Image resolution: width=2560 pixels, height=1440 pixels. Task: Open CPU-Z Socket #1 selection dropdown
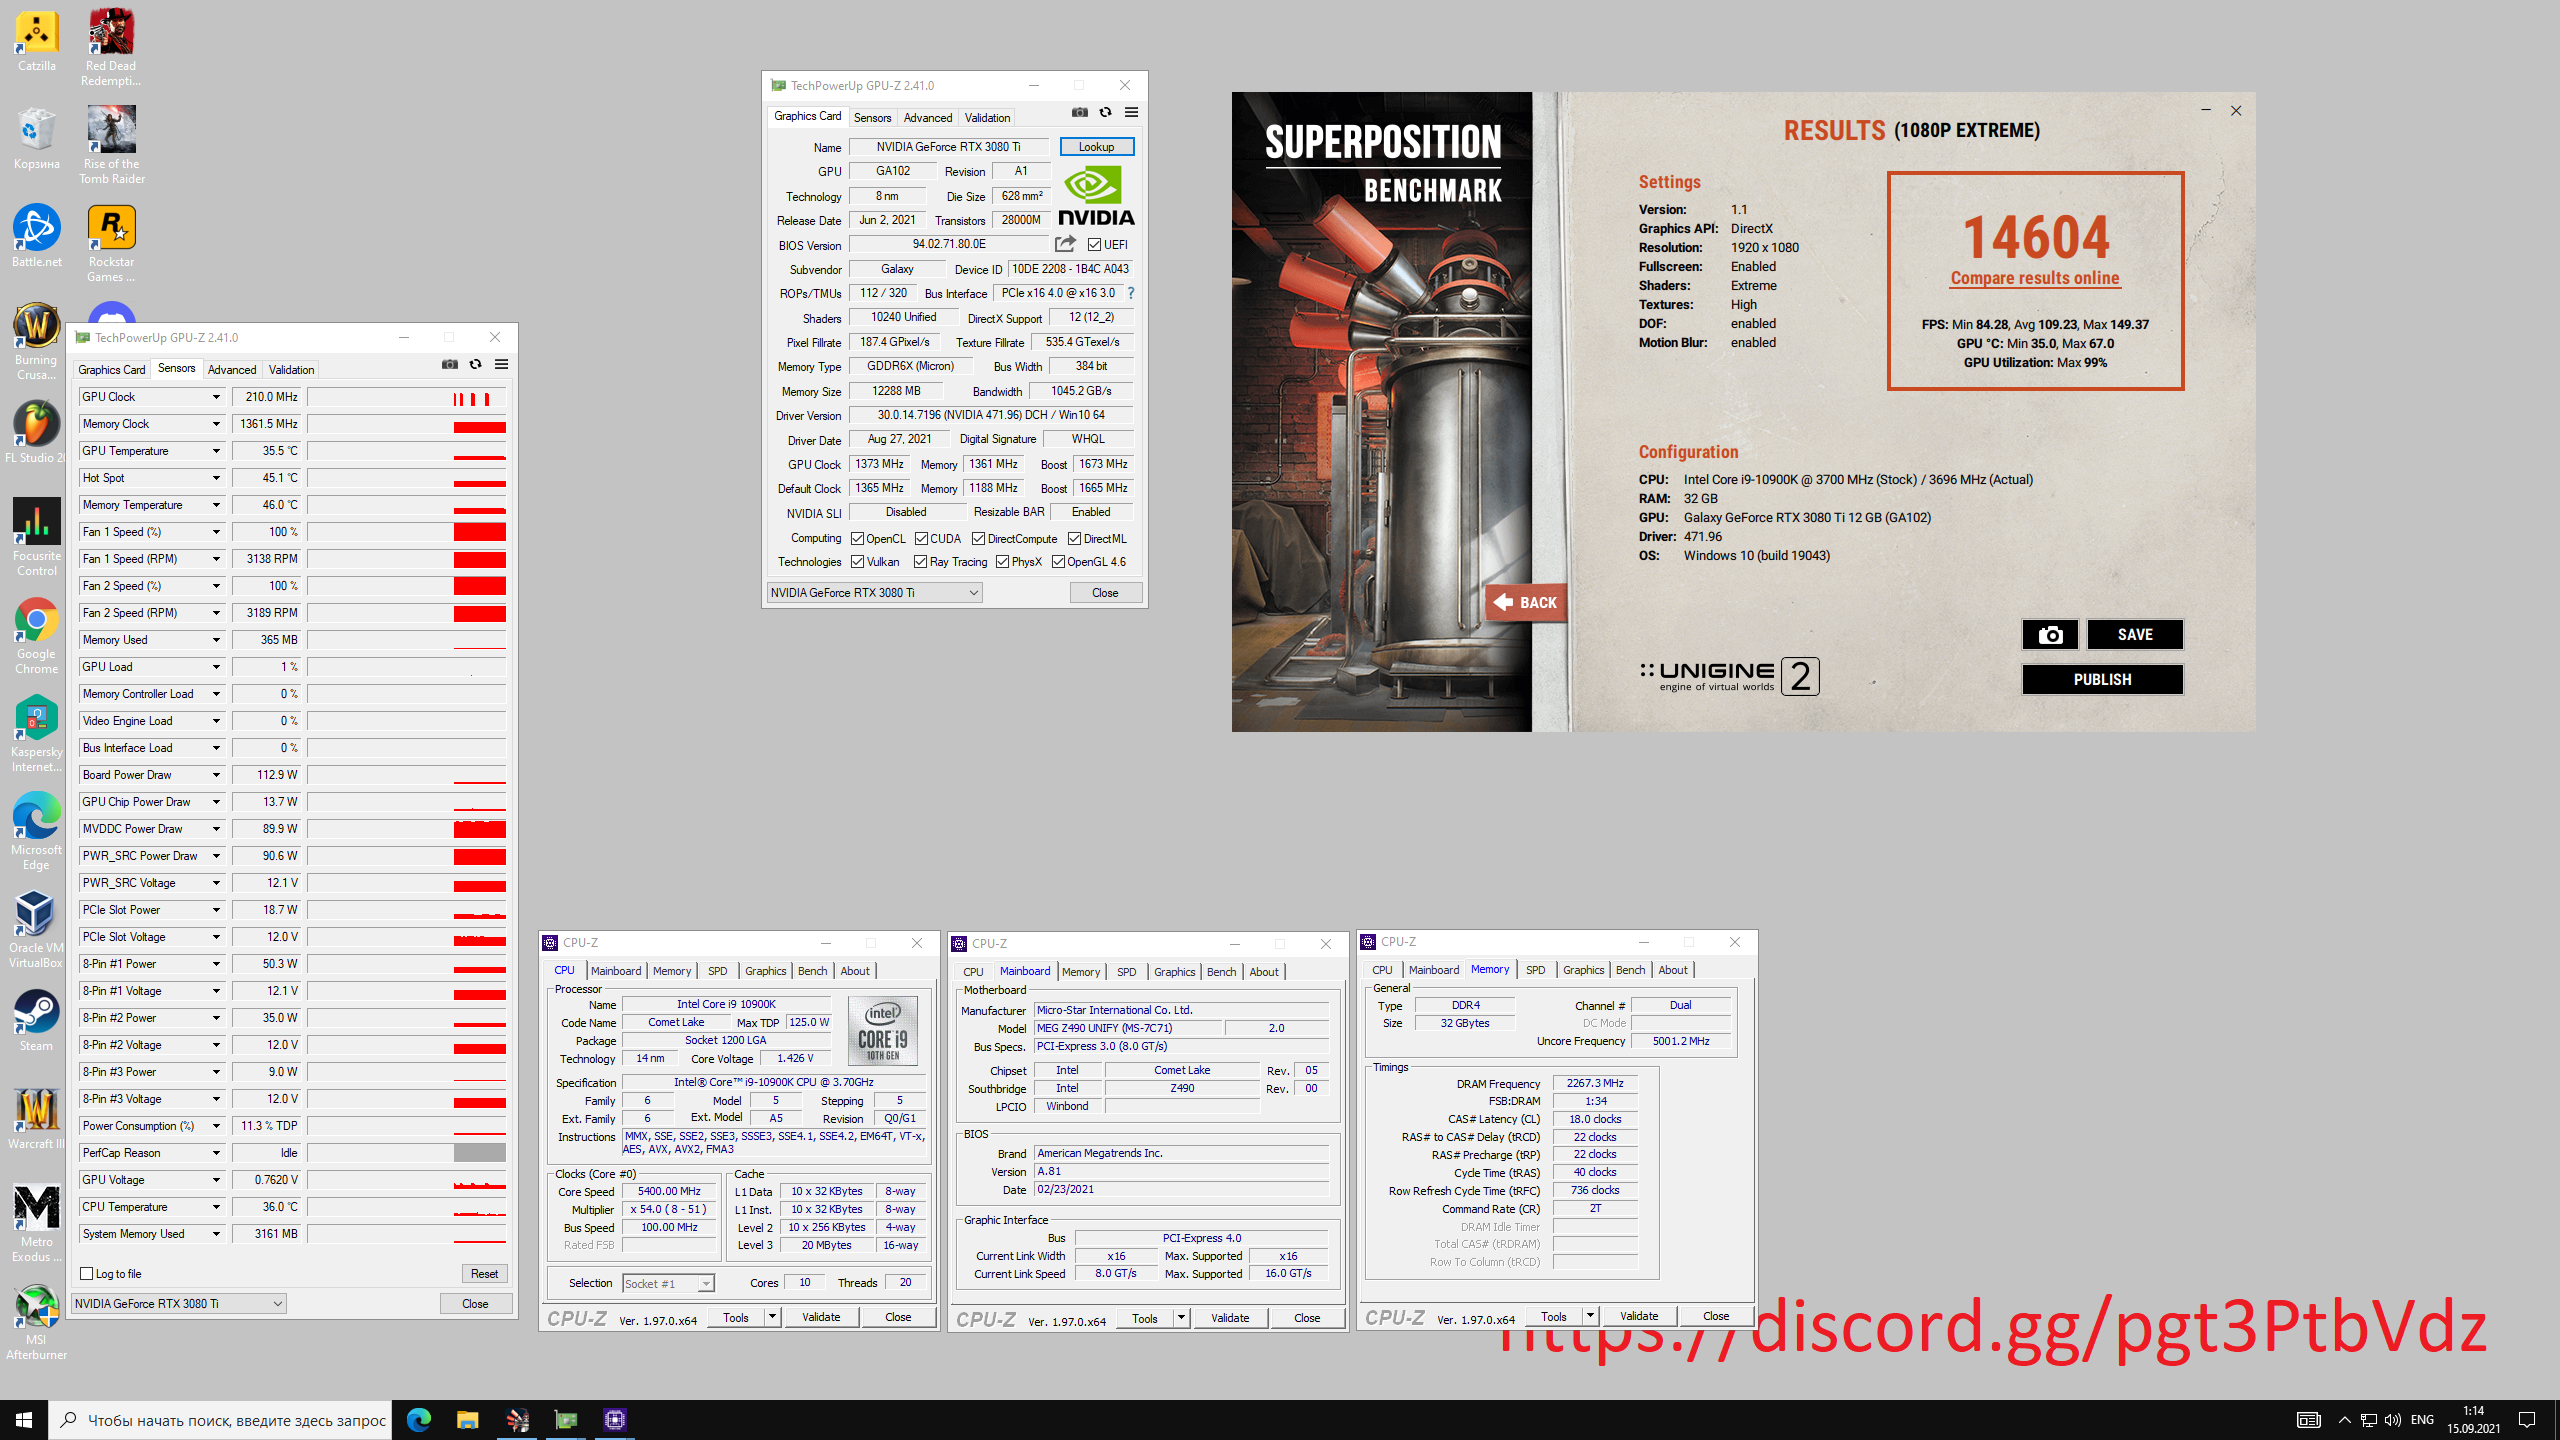667,1283
